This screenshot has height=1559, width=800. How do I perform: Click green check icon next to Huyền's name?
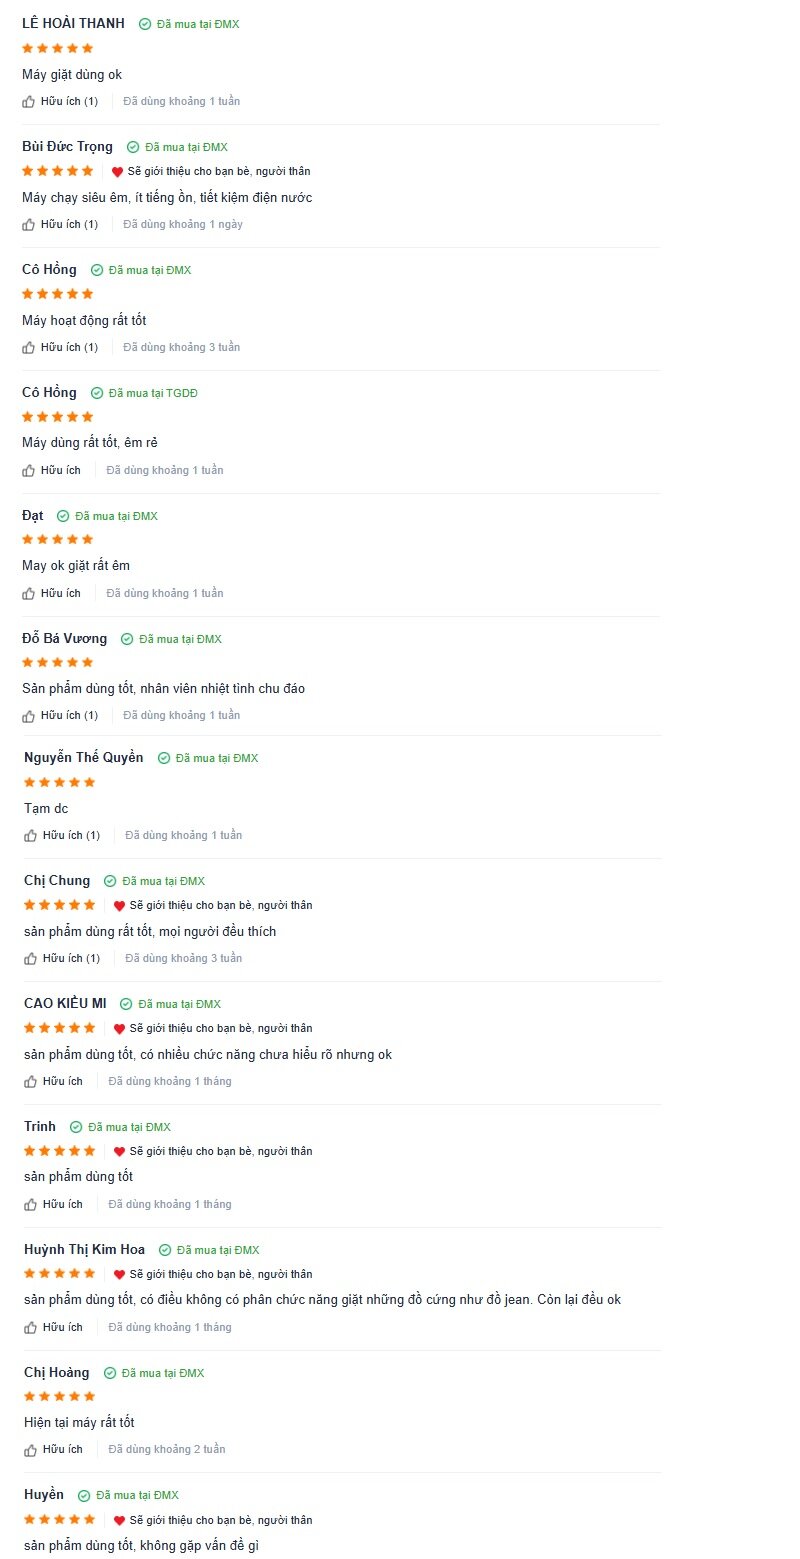(84, 1495)
